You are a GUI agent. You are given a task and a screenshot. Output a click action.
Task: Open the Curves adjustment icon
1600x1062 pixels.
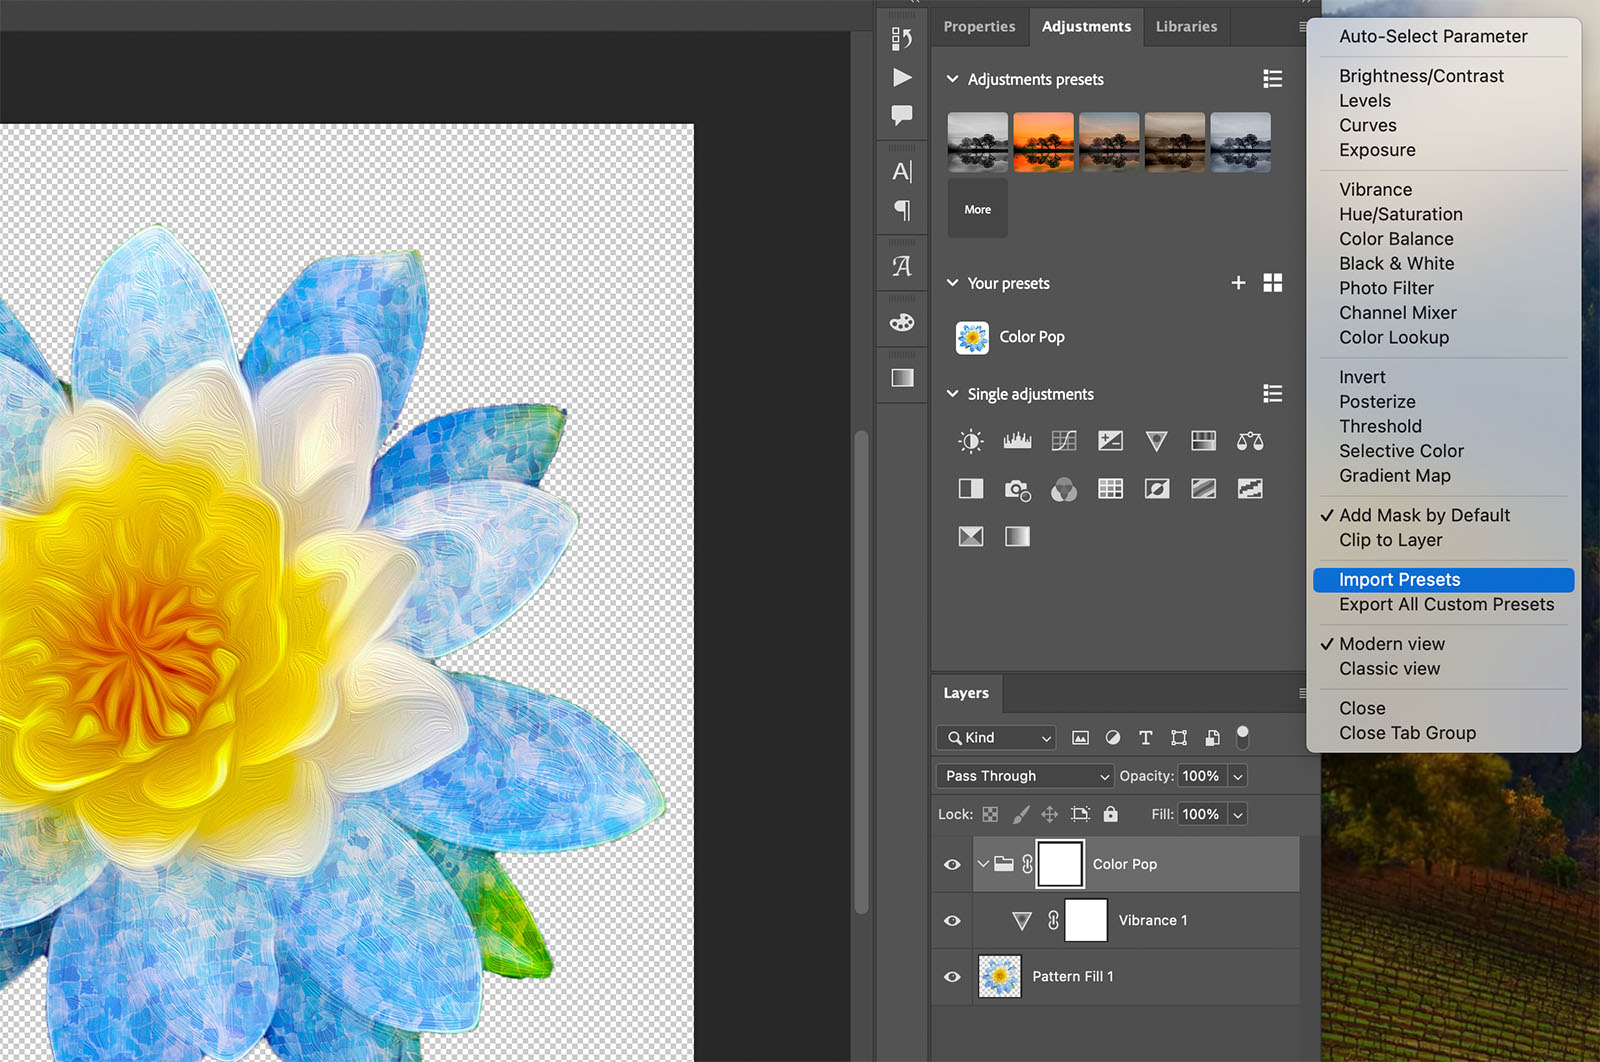(x=1063, y=440)
